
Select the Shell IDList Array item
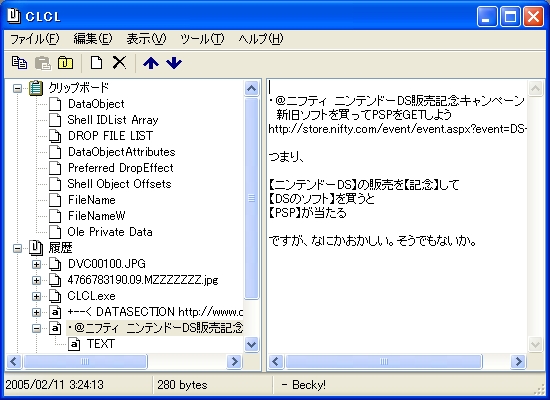coord(113,120)
